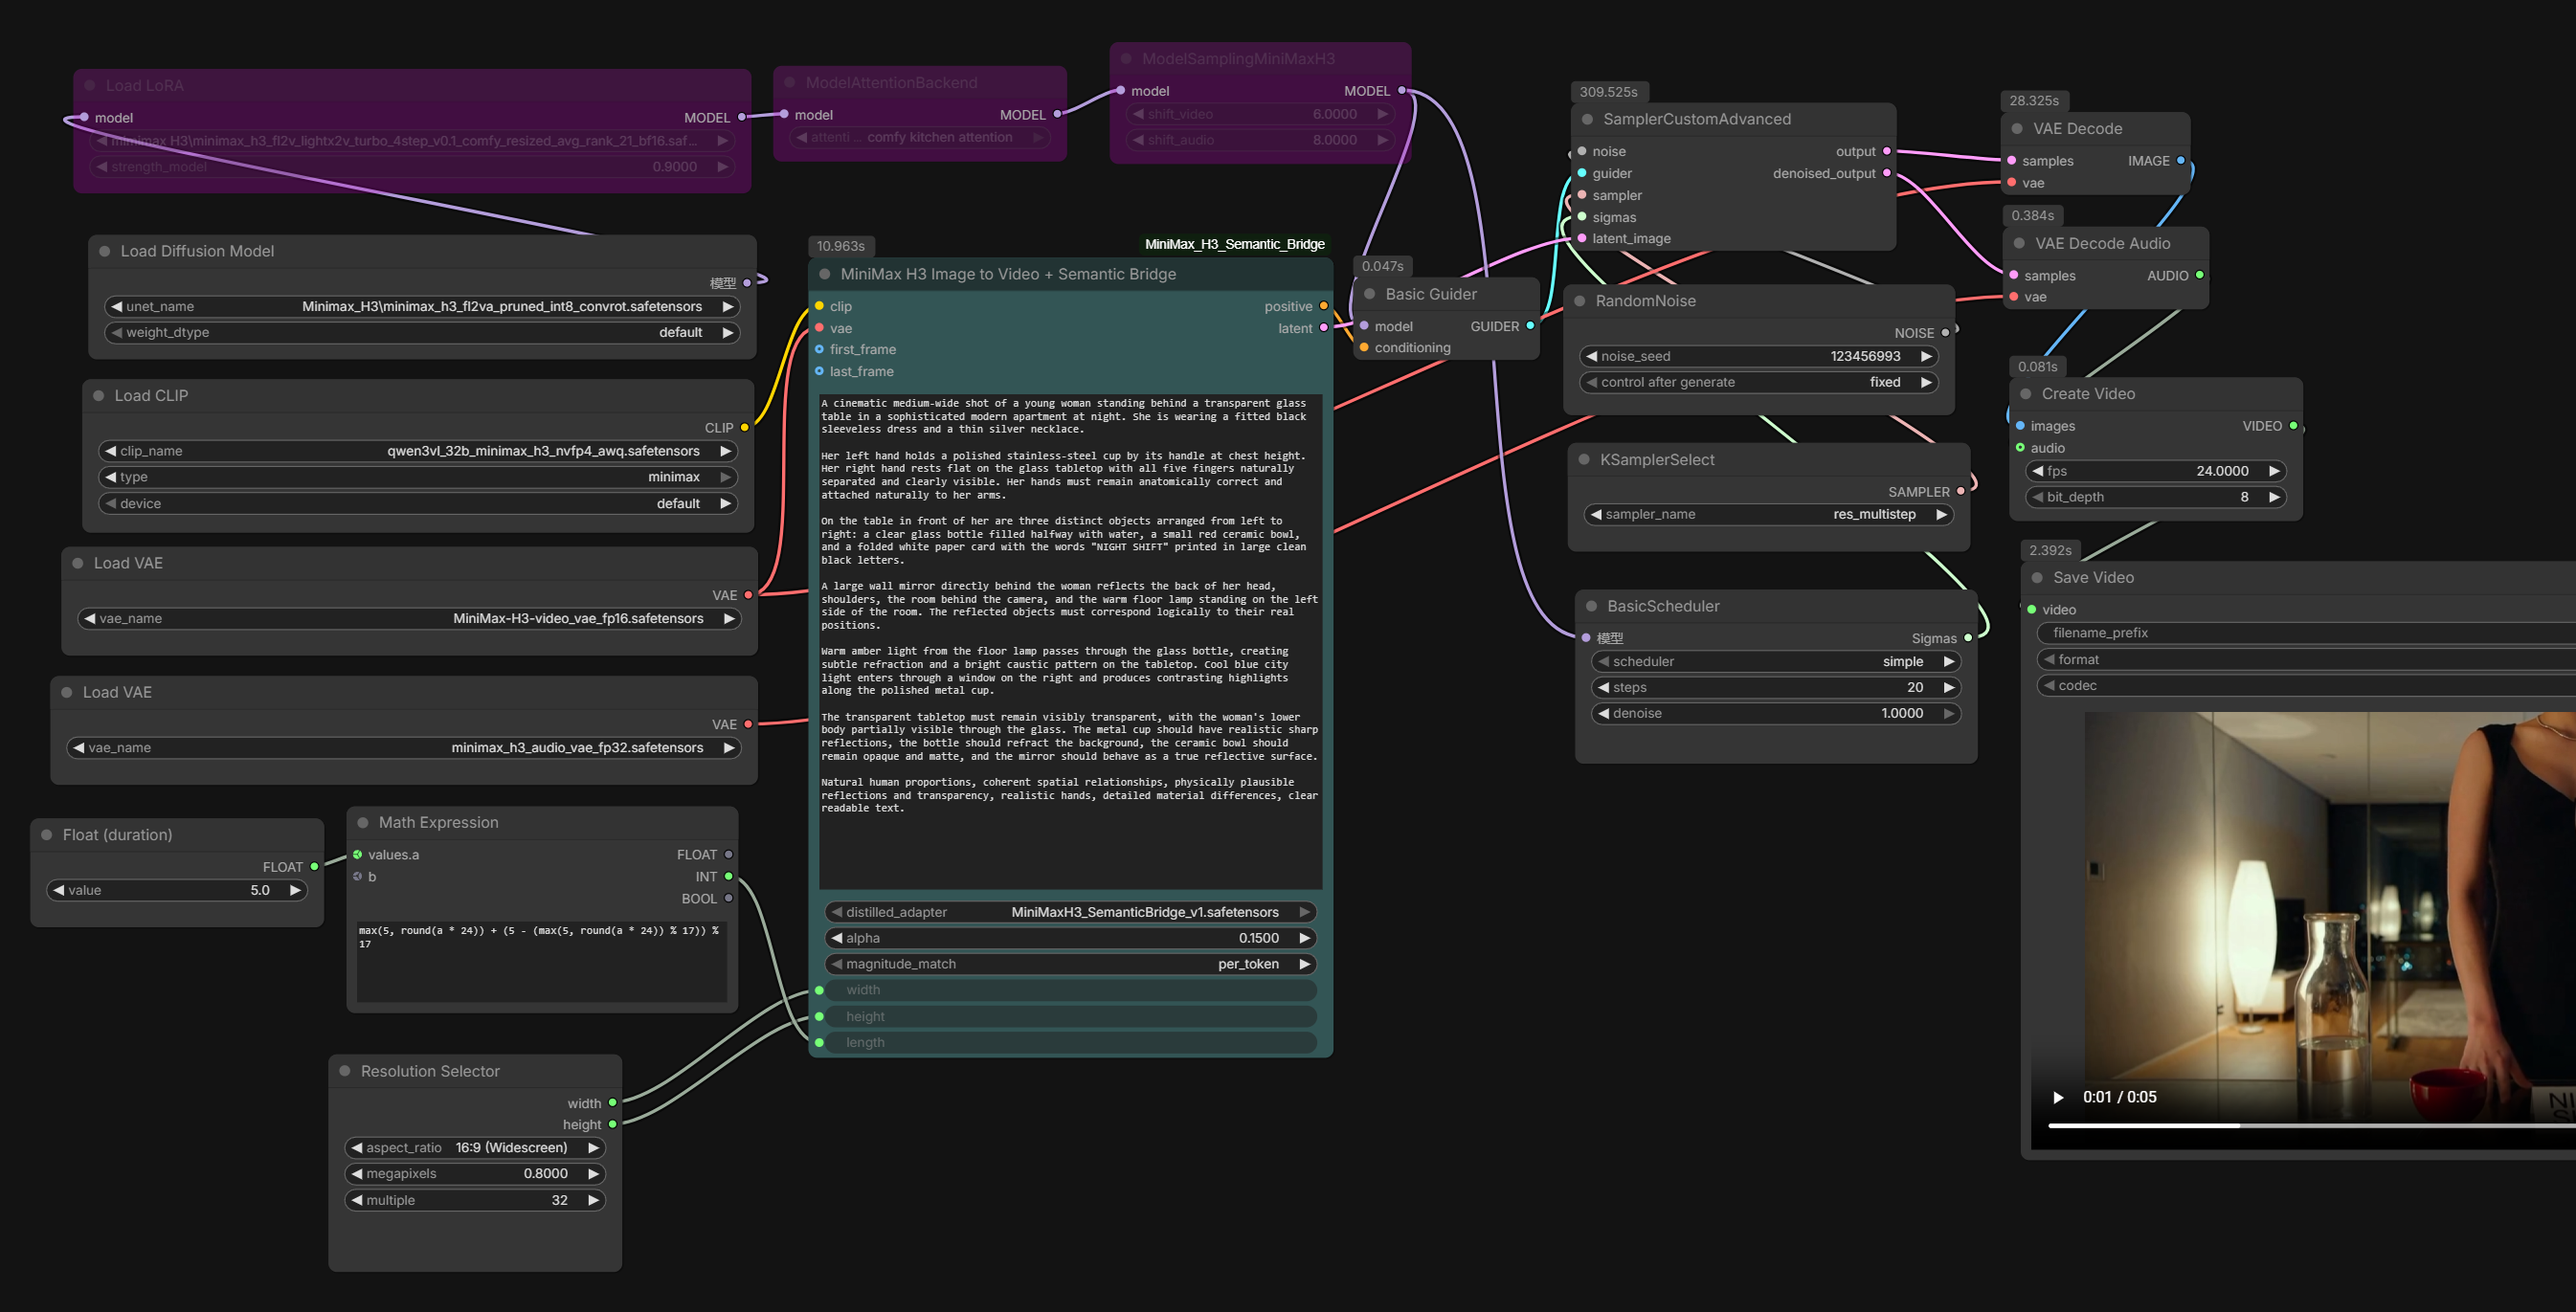Collapse the Resolution Selector node

(x=345, y=1071)
